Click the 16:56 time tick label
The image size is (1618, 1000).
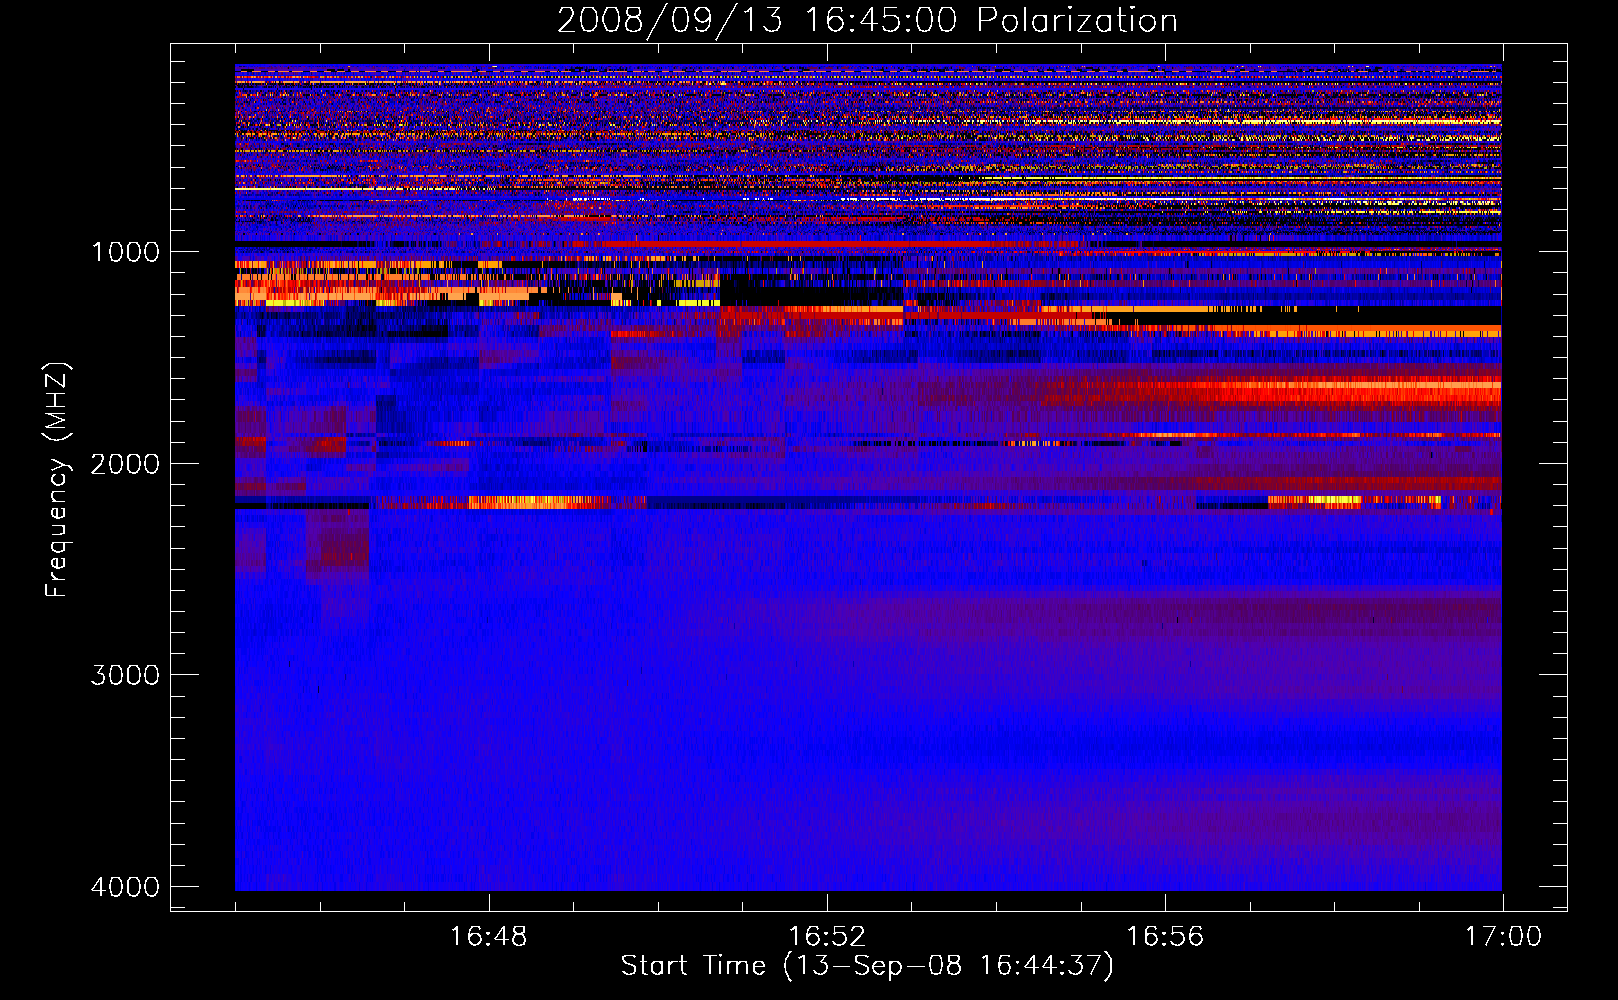(x=1165, y=937)
